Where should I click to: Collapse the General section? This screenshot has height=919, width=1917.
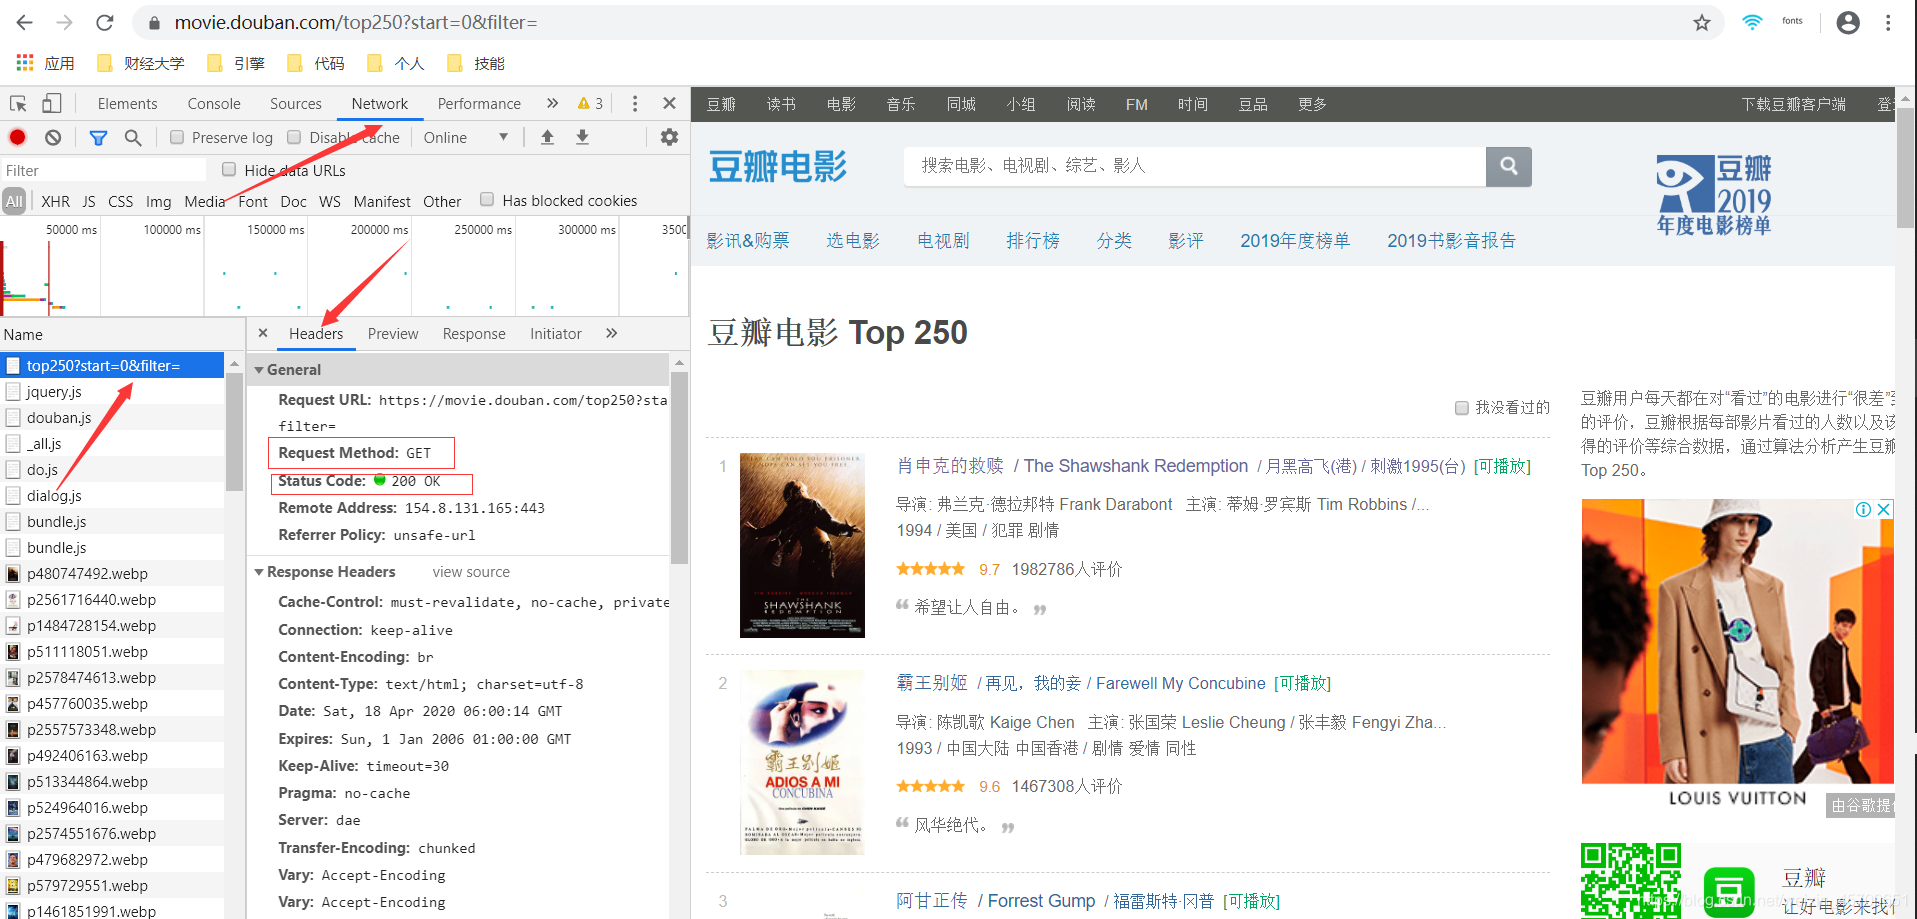(259, 369)
